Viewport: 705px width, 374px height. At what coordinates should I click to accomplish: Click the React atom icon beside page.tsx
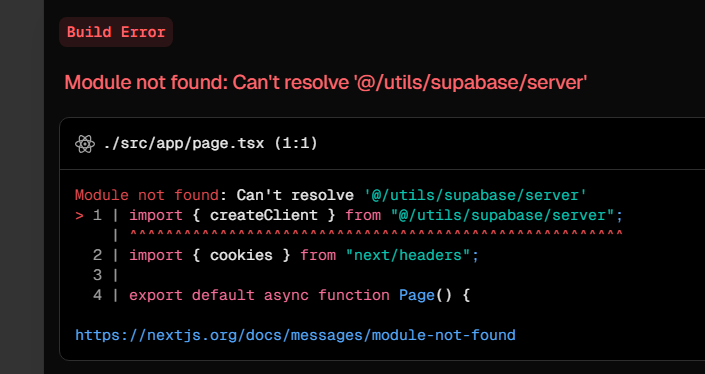[85, 144]
